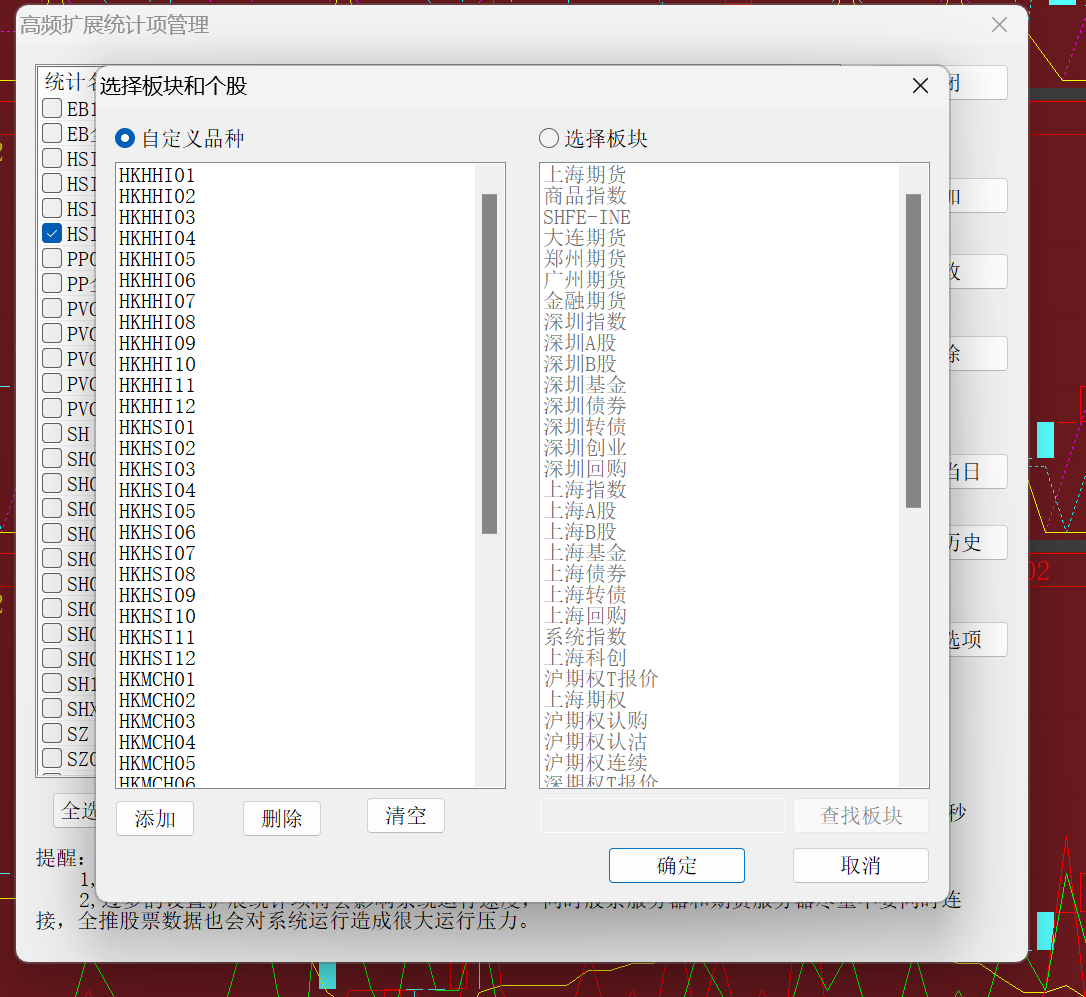
Task: Click the 添加 button
Action: pyautogui.click(x=154, y=818)
